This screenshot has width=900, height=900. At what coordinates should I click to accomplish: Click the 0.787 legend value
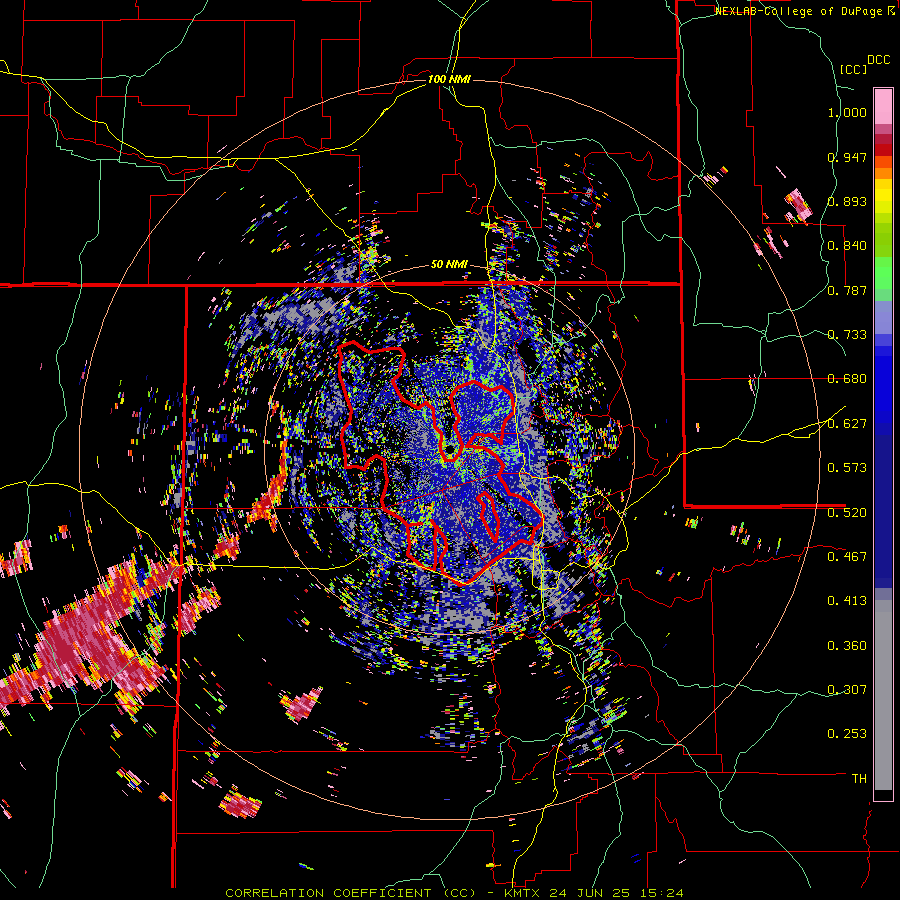[847, 290]
